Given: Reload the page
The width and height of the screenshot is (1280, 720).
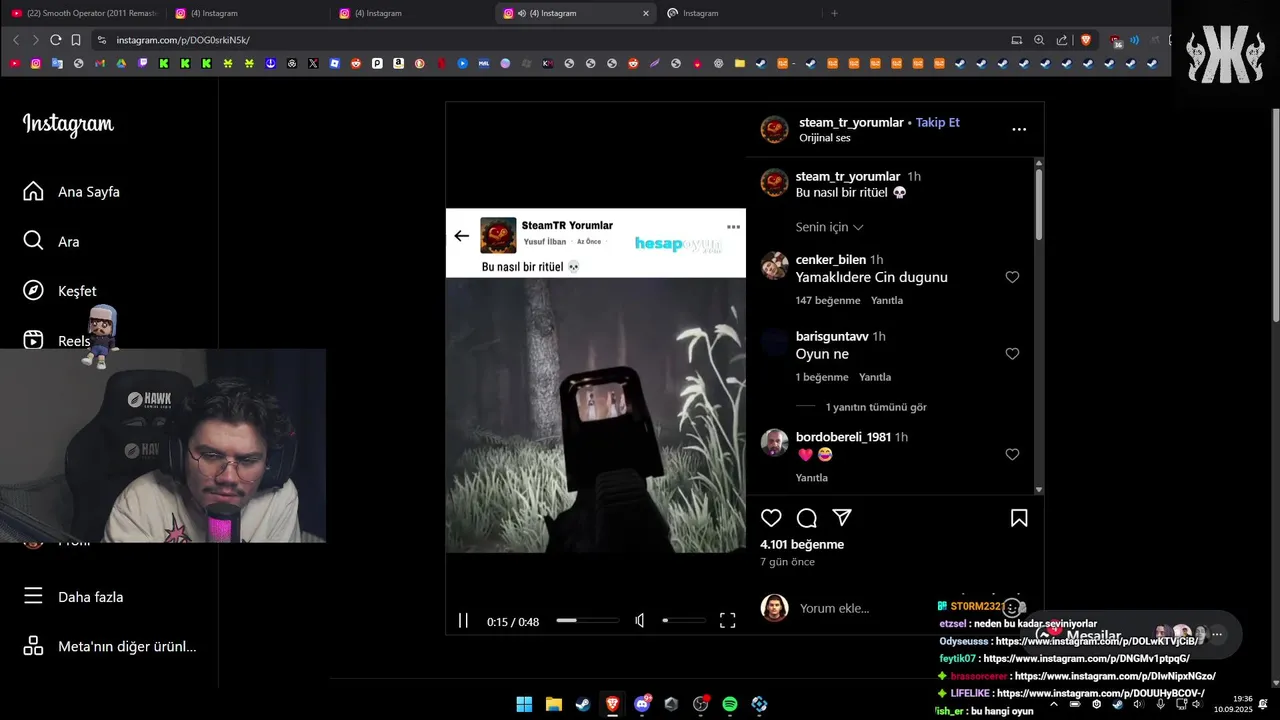Looking at the screenshot, I should [x=55, y=40].
